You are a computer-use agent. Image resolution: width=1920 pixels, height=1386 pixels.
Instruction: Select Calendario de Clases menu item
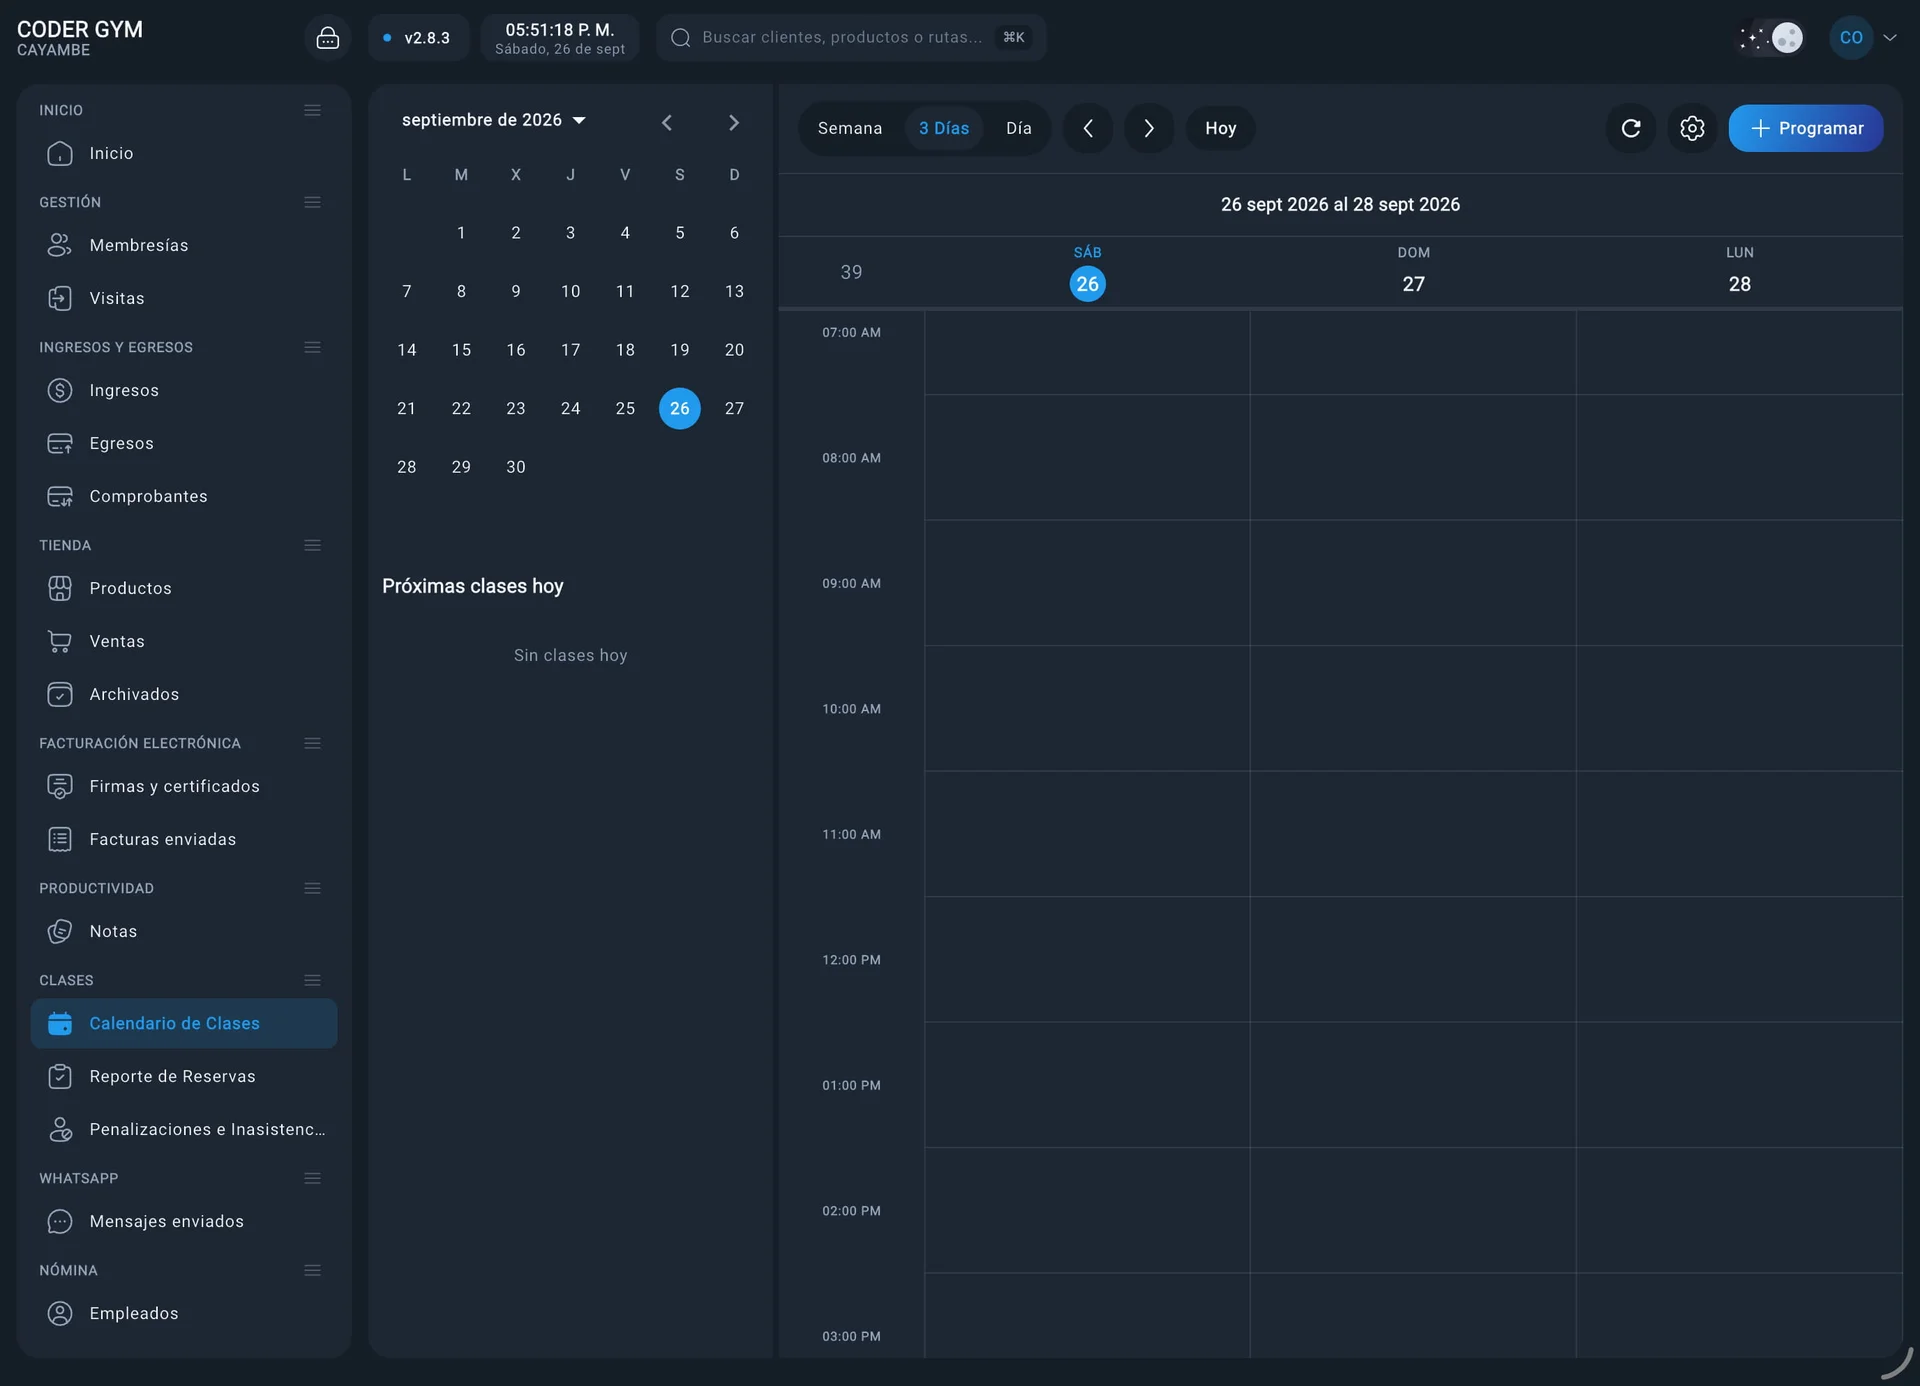pos(184,1023)
